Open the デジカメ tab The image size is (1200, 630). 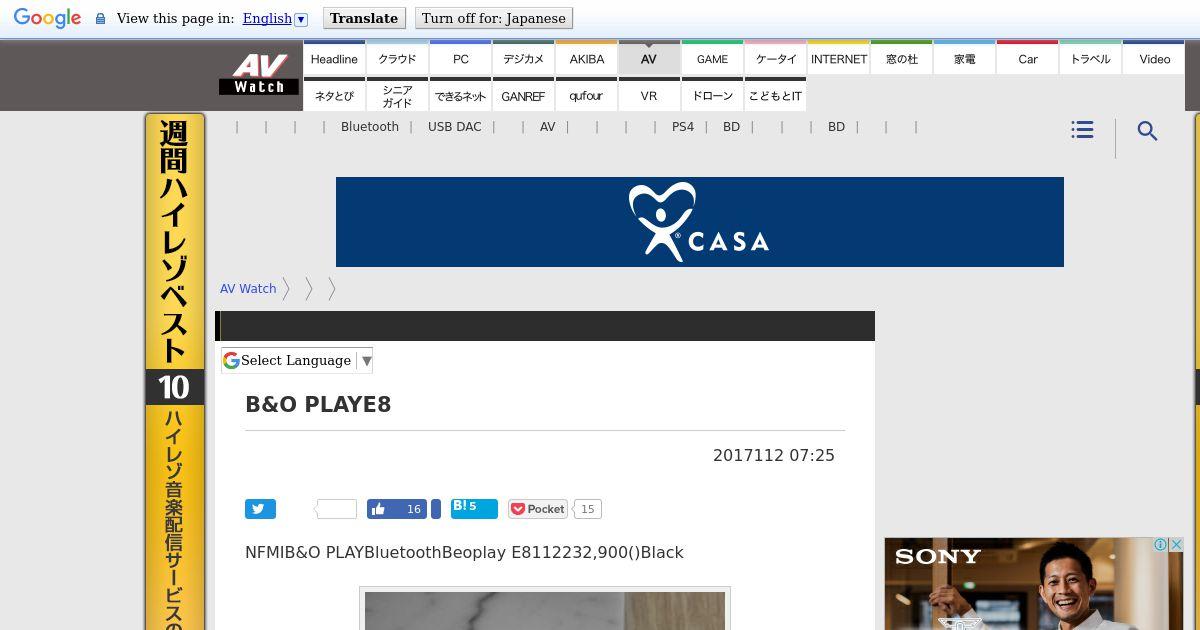coord(523,58)
